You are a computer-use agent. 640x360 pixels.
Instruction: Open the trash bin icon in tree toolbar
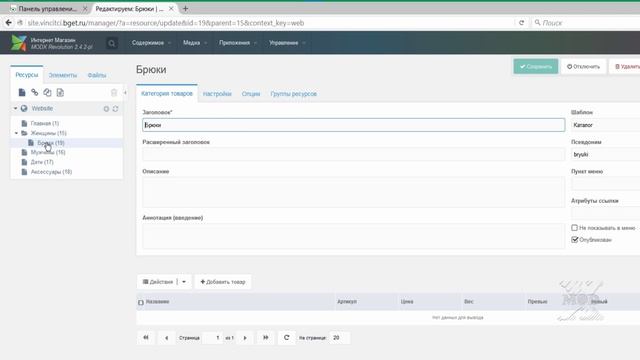(114, 93)
